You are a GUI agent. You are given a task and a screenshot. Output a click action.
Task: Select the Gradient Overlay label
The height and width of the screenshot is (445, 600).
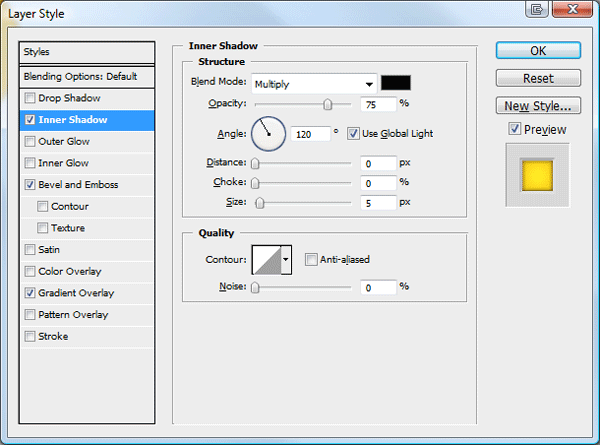(76, 293)
